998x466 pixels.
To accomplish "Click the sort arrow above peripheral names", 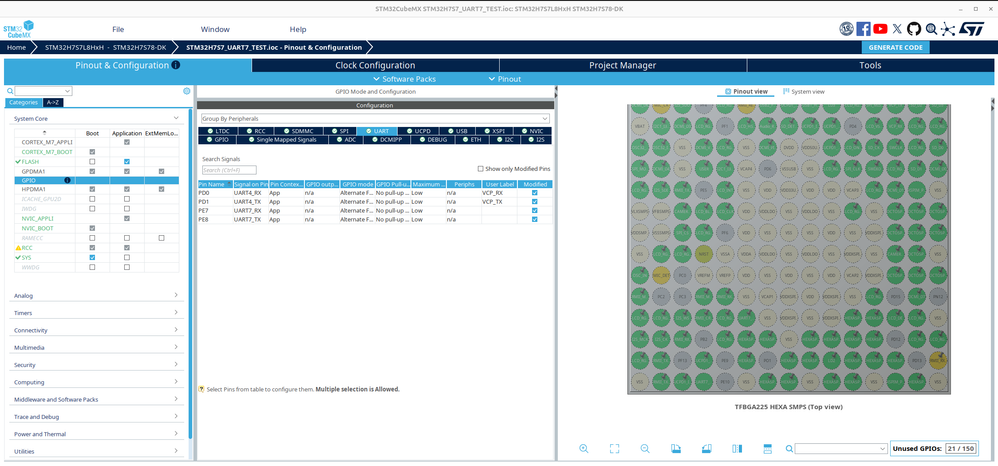I will tap(44, 132).
